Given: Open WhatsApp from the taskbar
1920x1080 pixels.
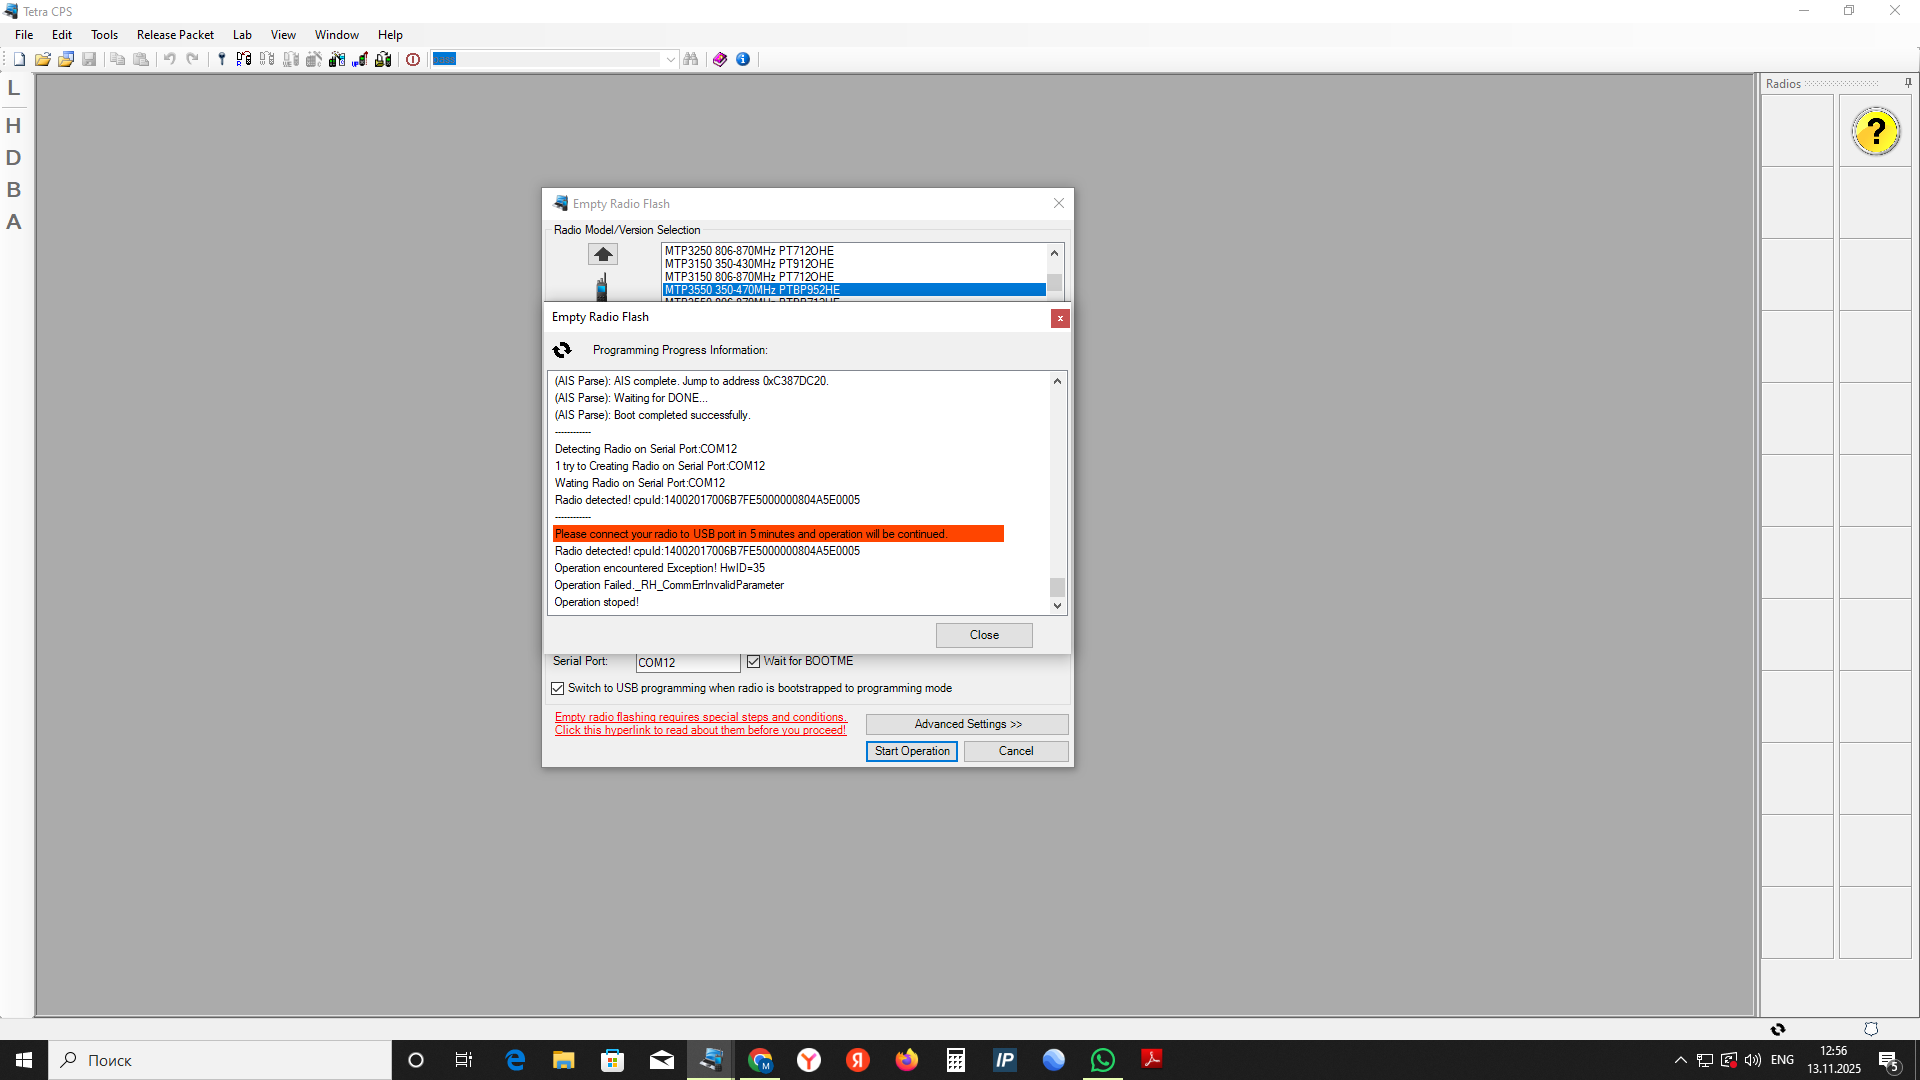Looking at the screenshot, I should 1102,1060.
